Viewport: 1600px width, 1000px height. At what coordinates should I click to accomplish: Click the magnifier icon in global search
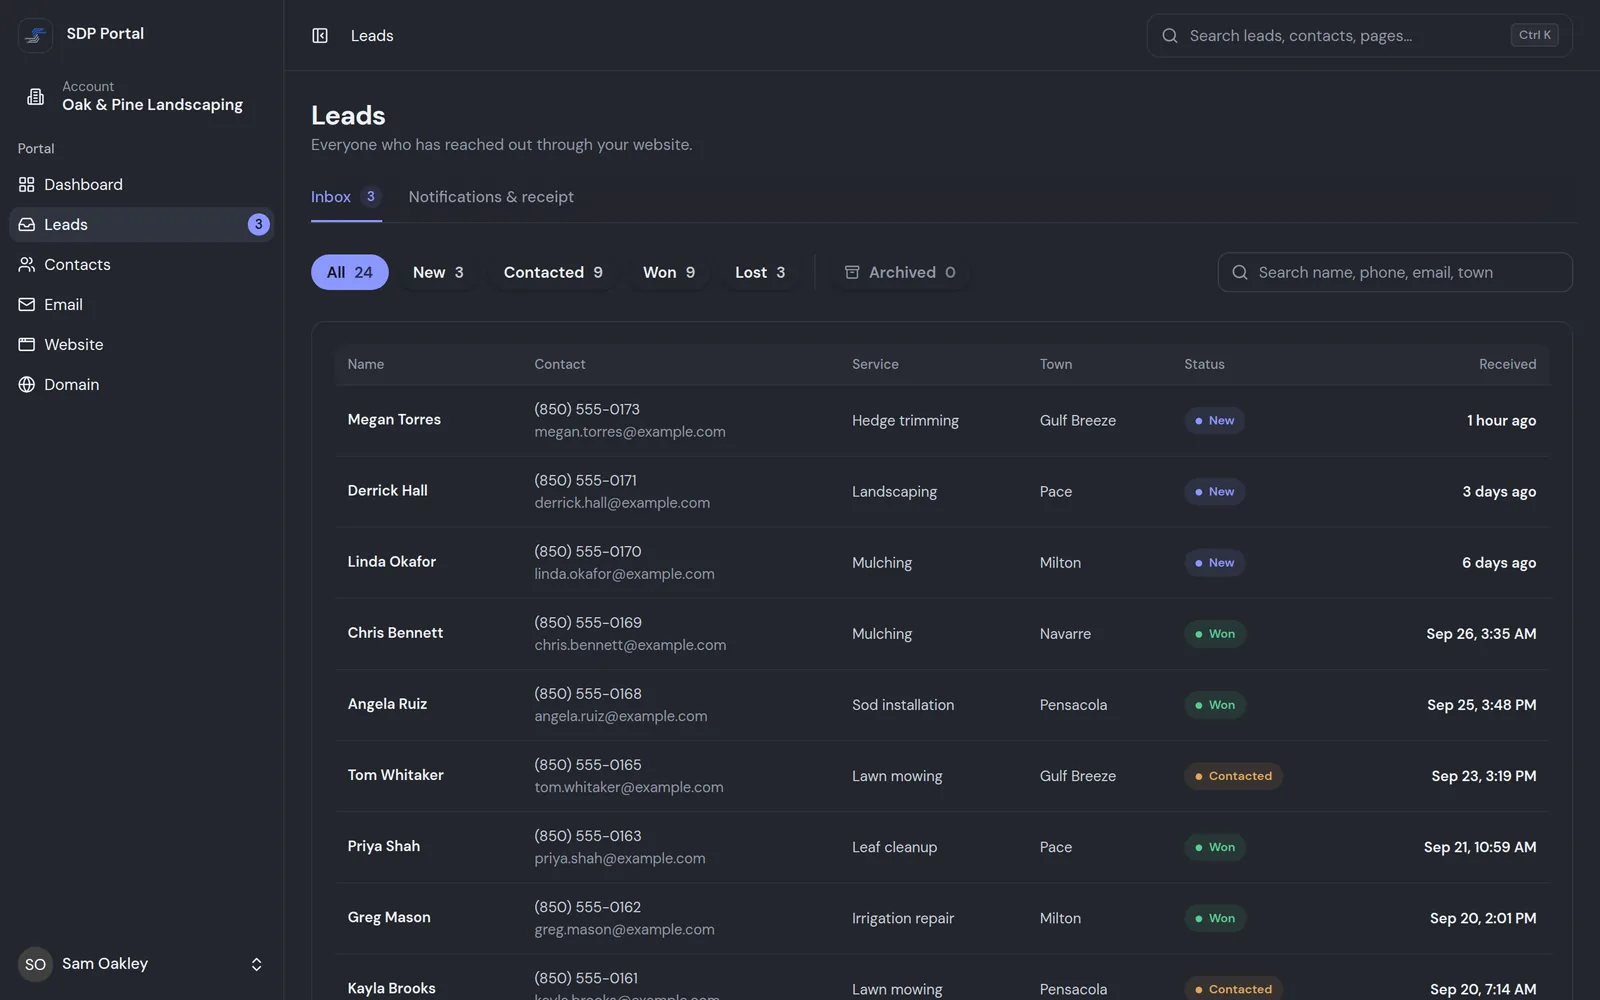tap(1170, 36)
